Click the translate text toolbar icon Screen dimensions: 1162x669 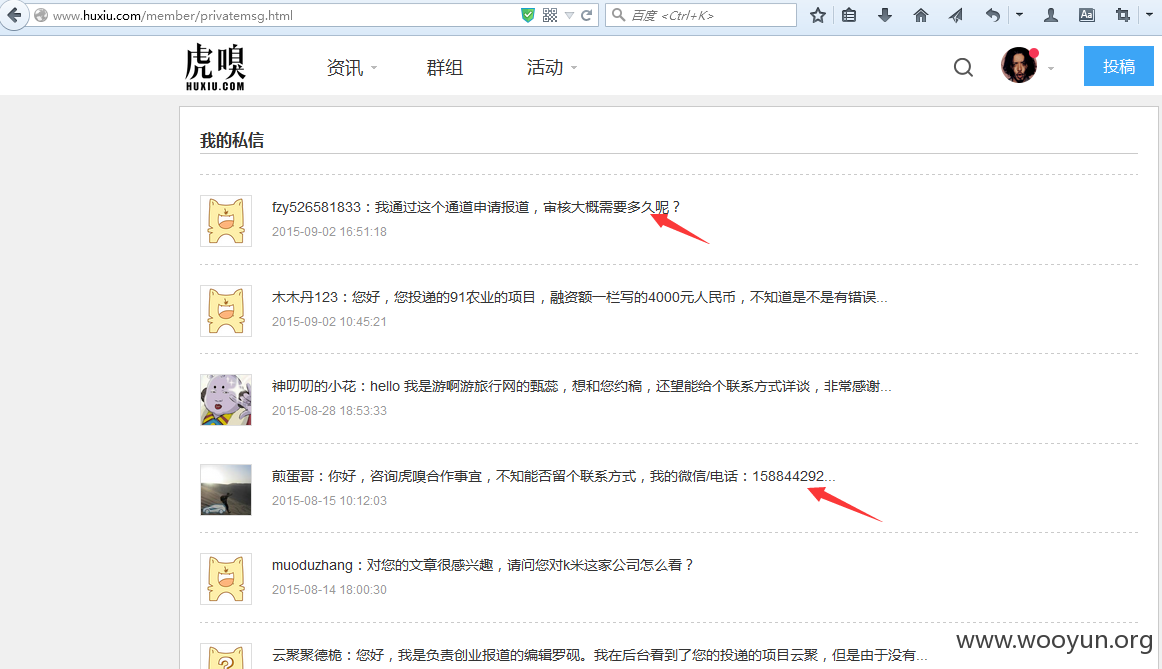tap(1086, 15)
